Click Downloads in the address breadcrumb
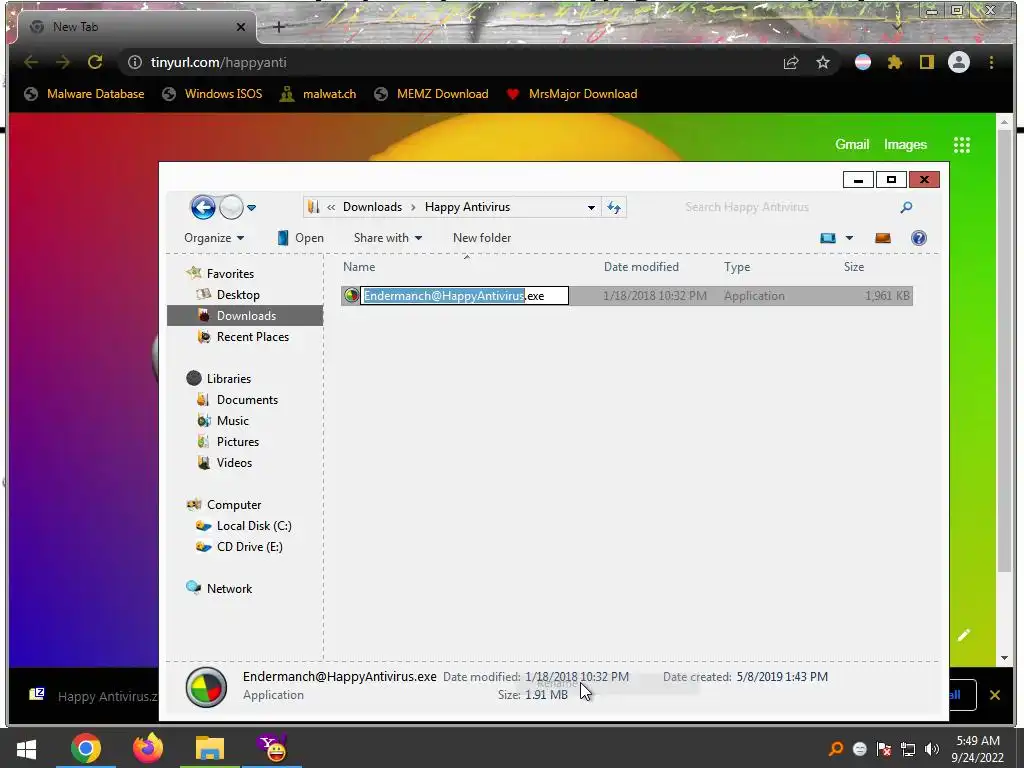 coord(372,207)
